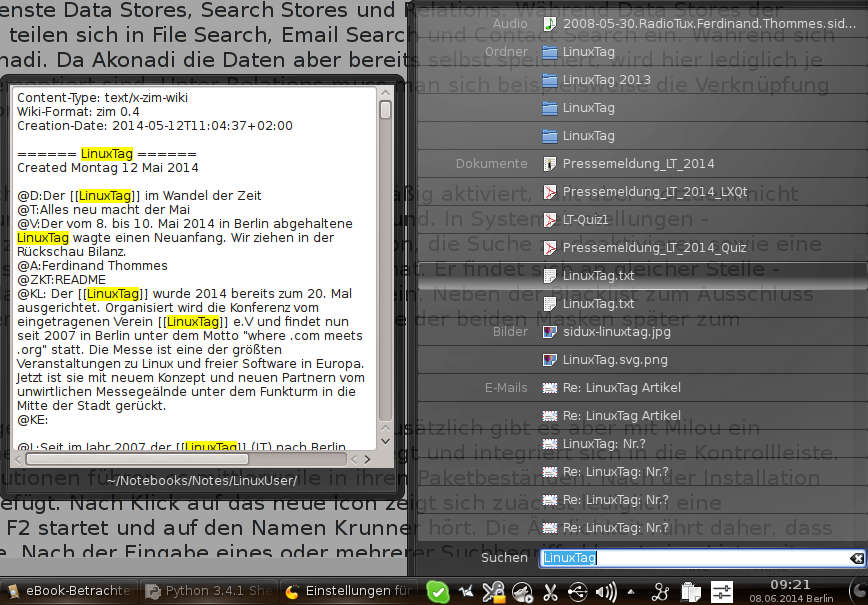Switch to the Einstellungen für task
The width and height of the screenshot is (868, 605).
point(349,591)
